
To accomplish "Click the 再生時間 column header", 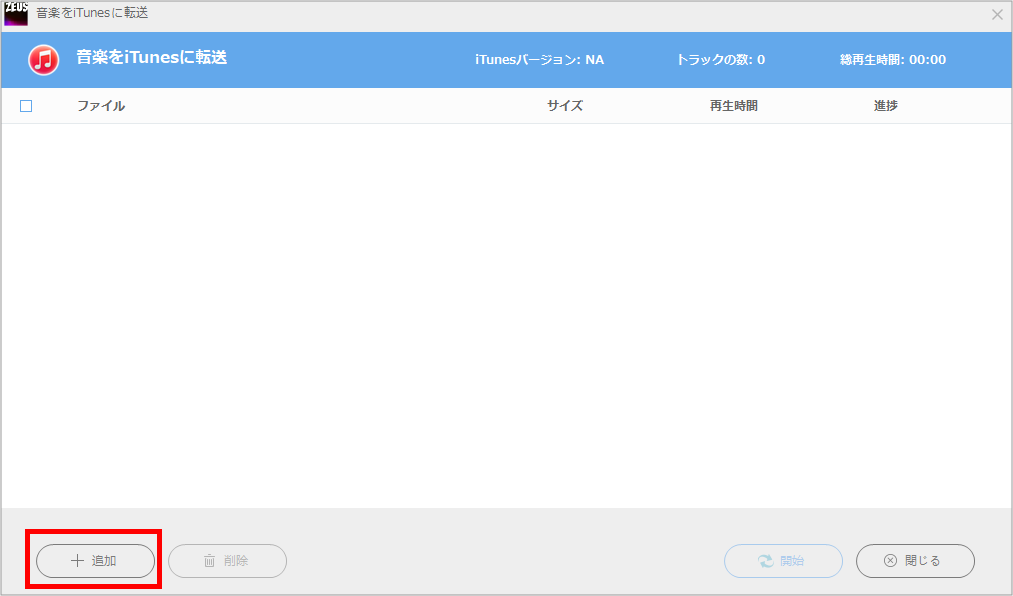I will pyautogui.click(x=733, y=106).
